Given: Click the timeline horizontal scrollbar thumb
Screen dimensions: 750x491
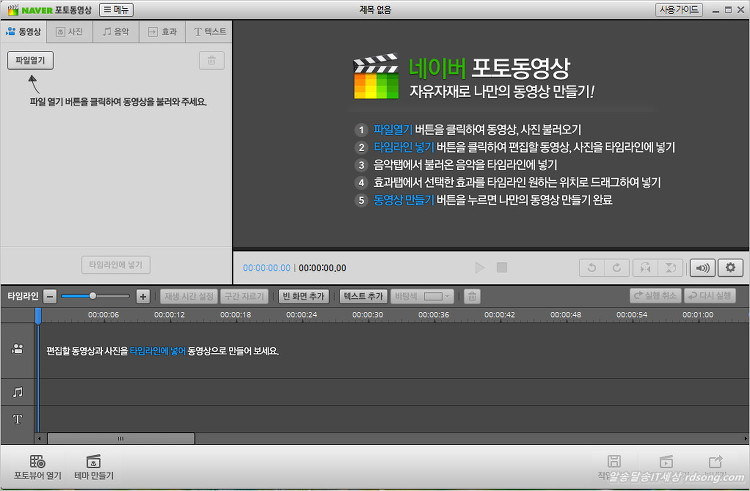Looking at the screenshot, I should 121,438.
